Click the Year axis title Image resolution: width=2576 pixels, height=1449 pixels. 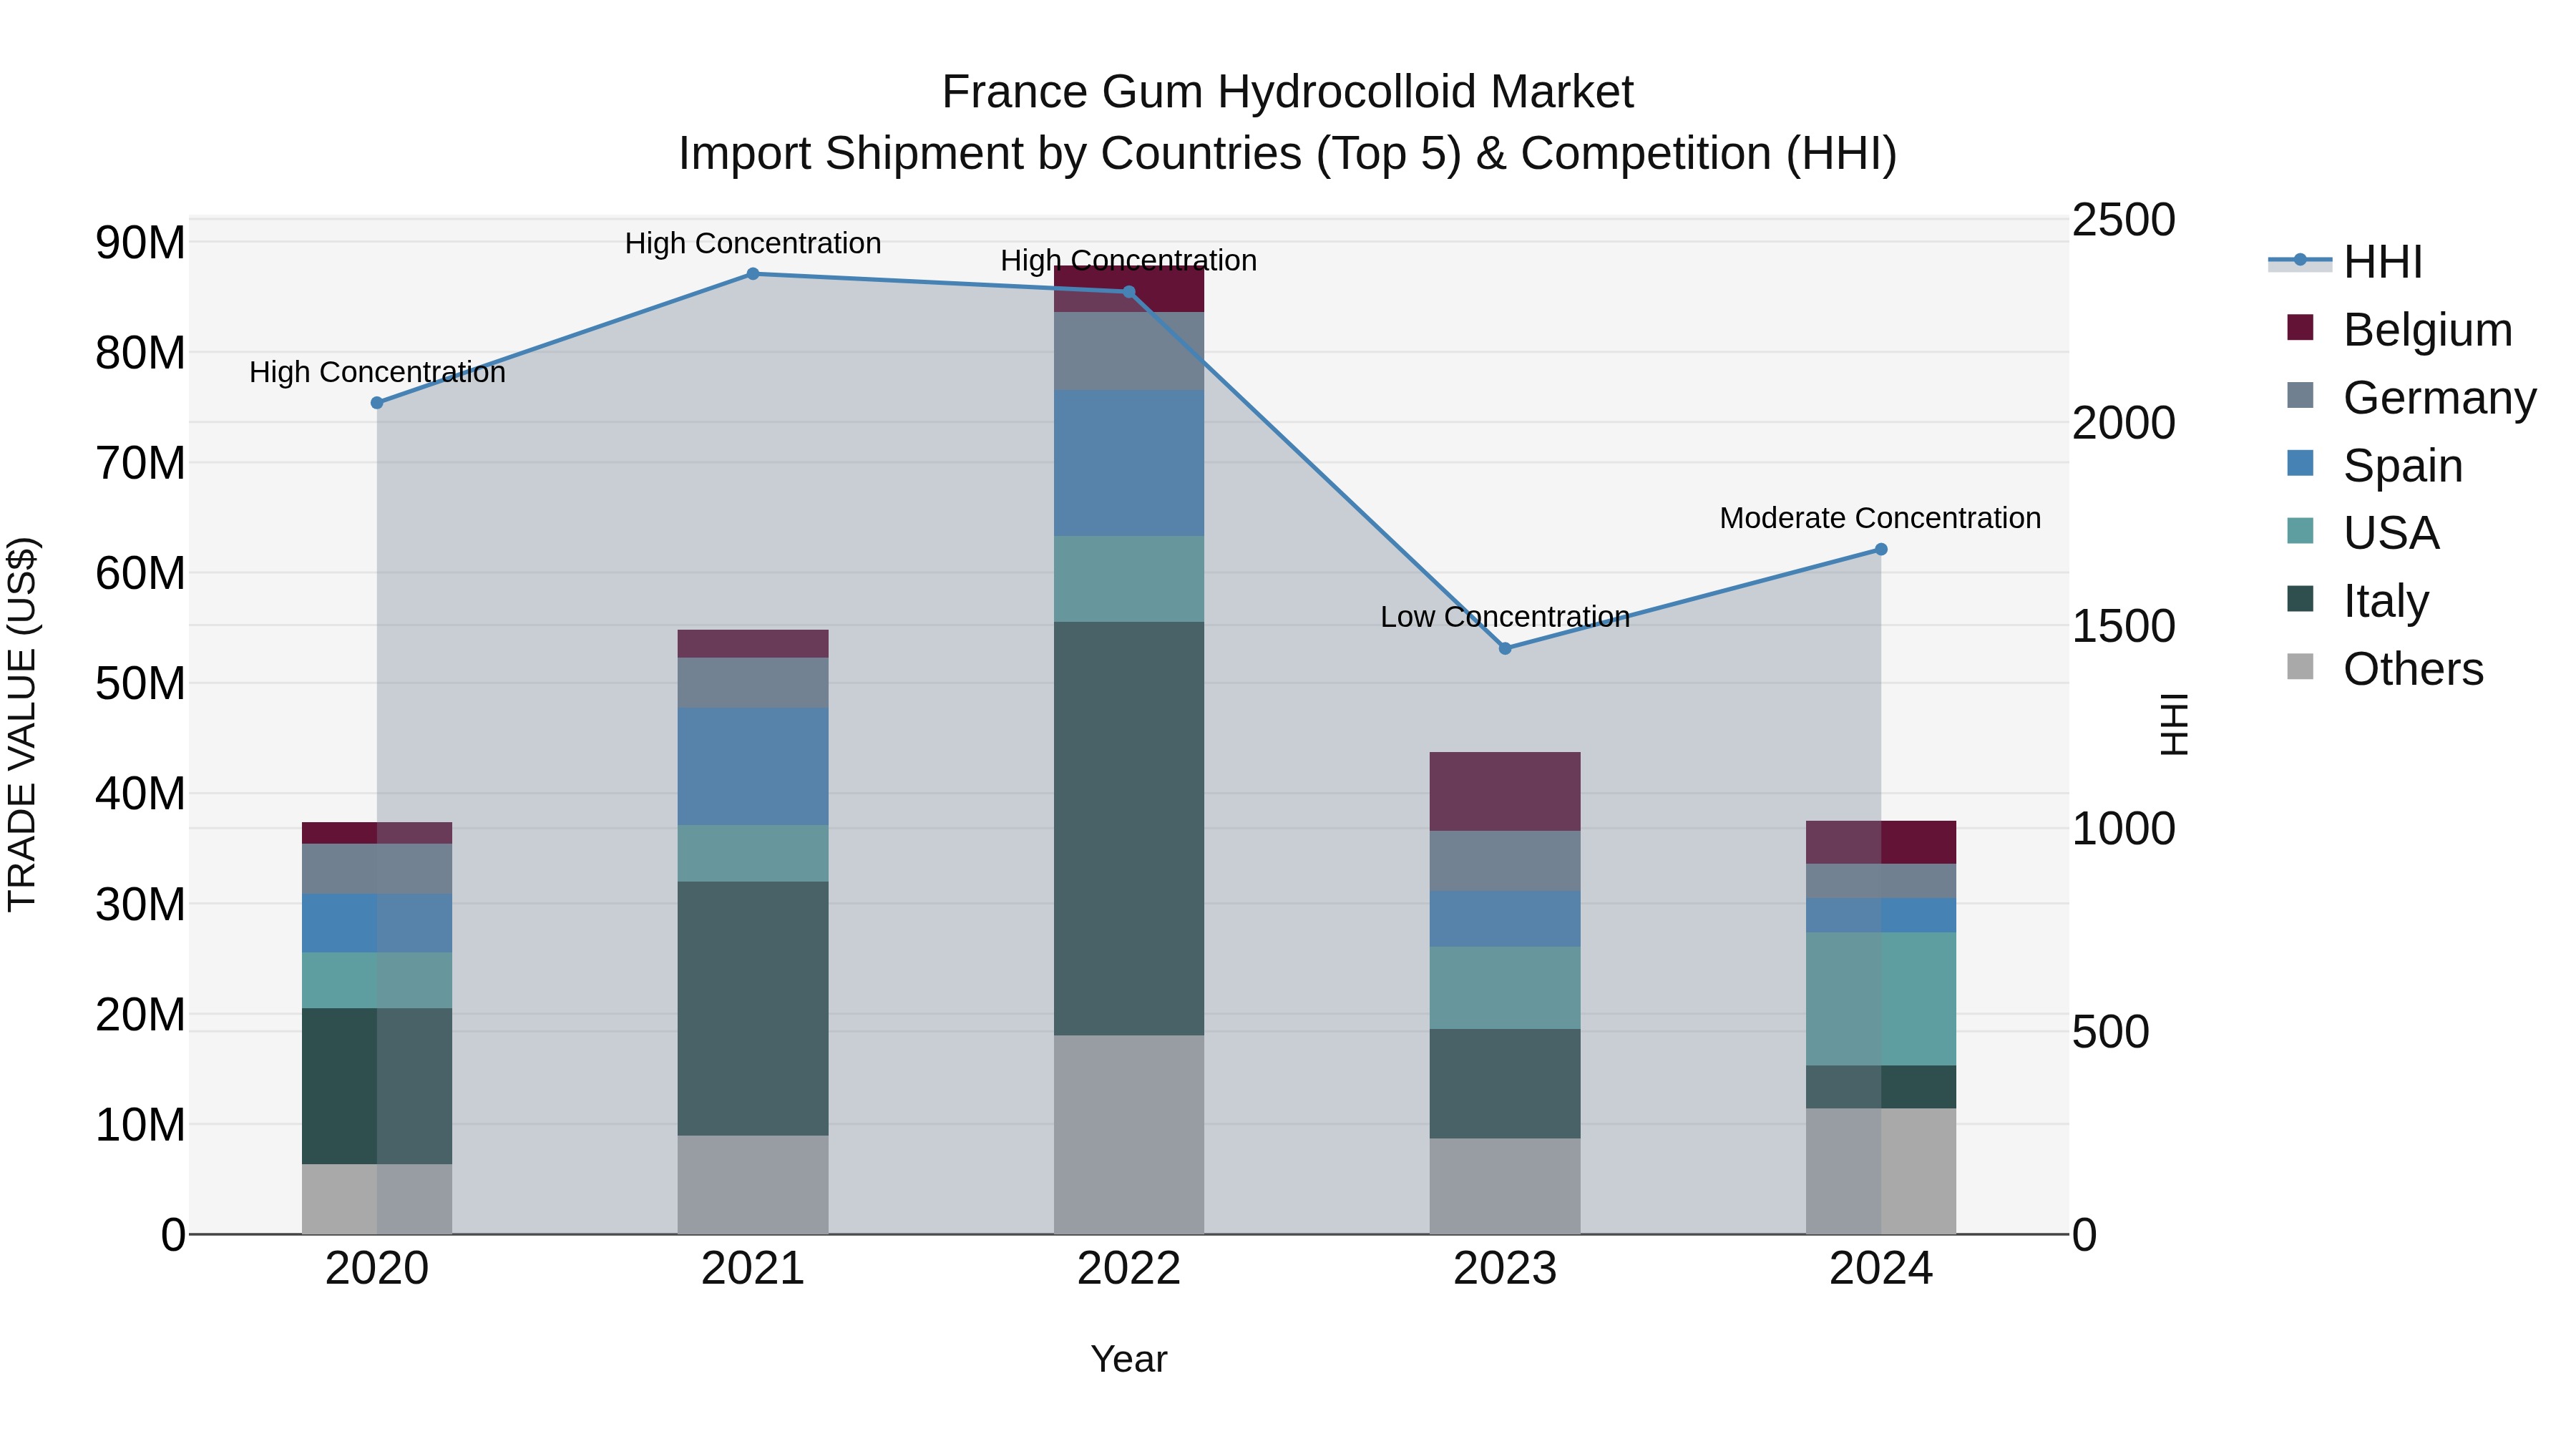click(x=1129, y=1359)
